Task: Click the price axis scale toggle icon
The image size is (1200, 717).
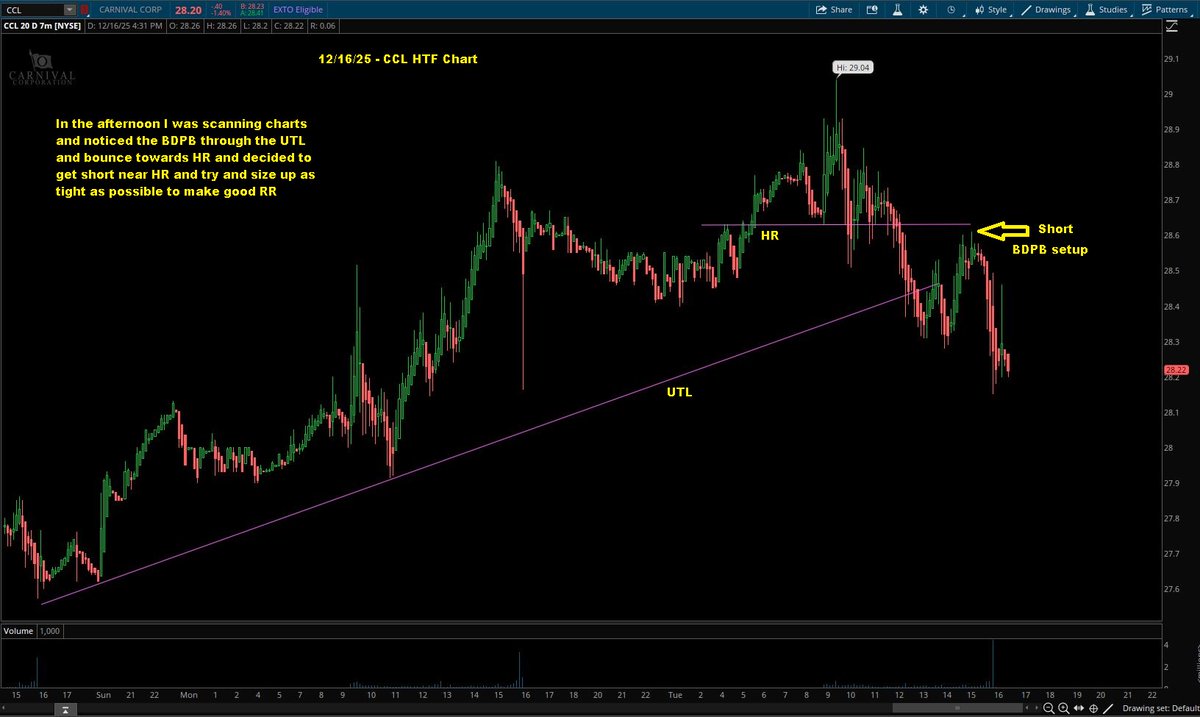Action: (1172, 26)
